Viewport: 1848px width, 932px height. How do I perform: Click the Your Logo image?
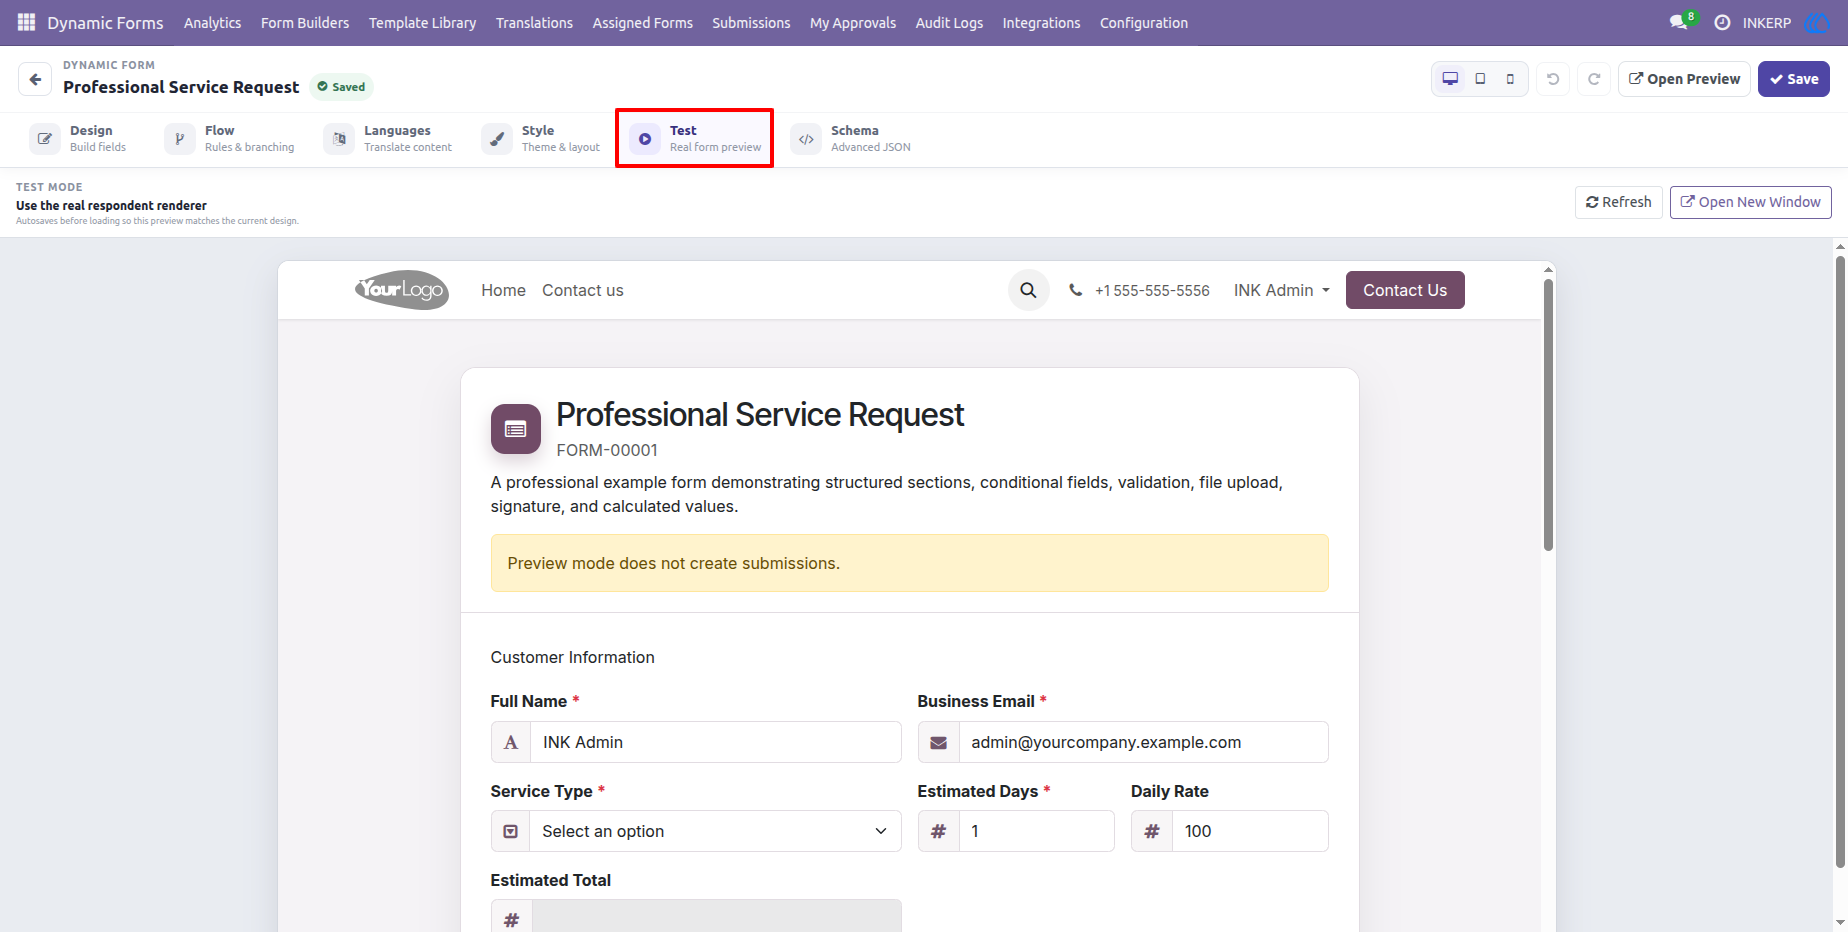(x=402, y=290)
